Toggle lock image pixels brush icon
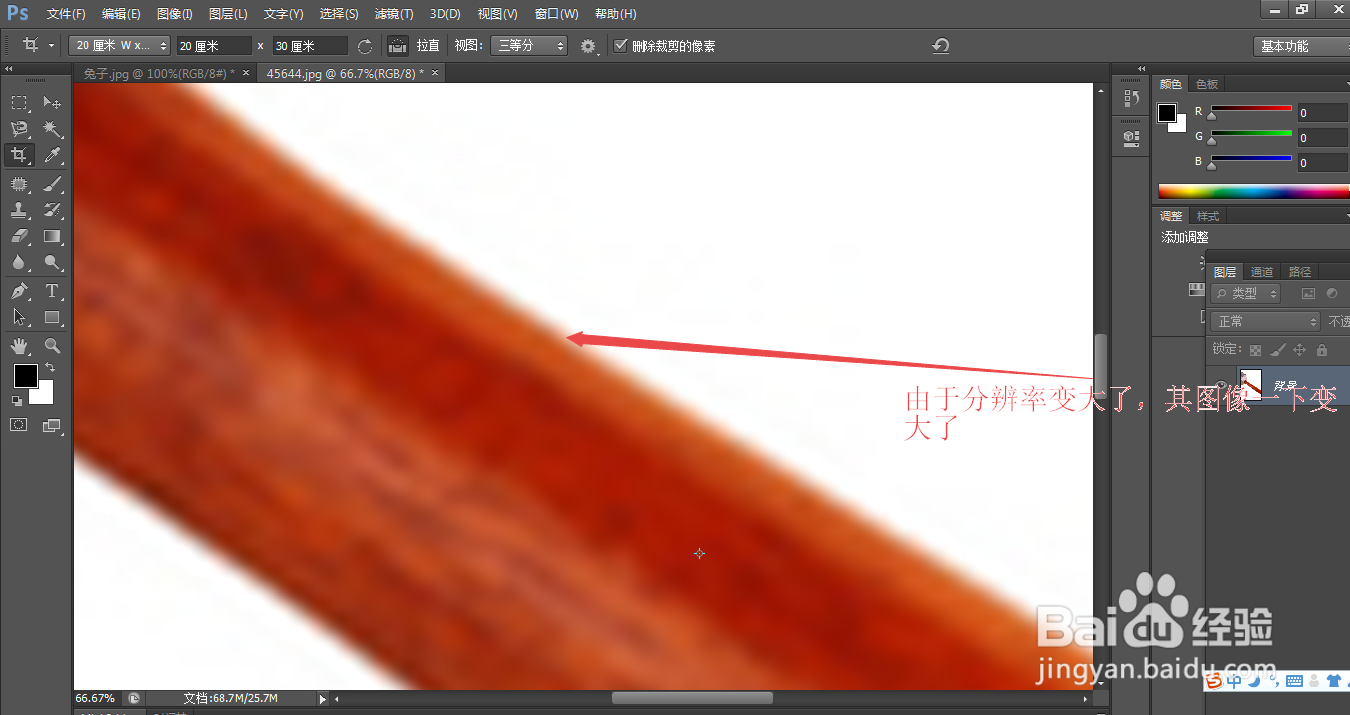1350x715 pixels. (1278, 350)
